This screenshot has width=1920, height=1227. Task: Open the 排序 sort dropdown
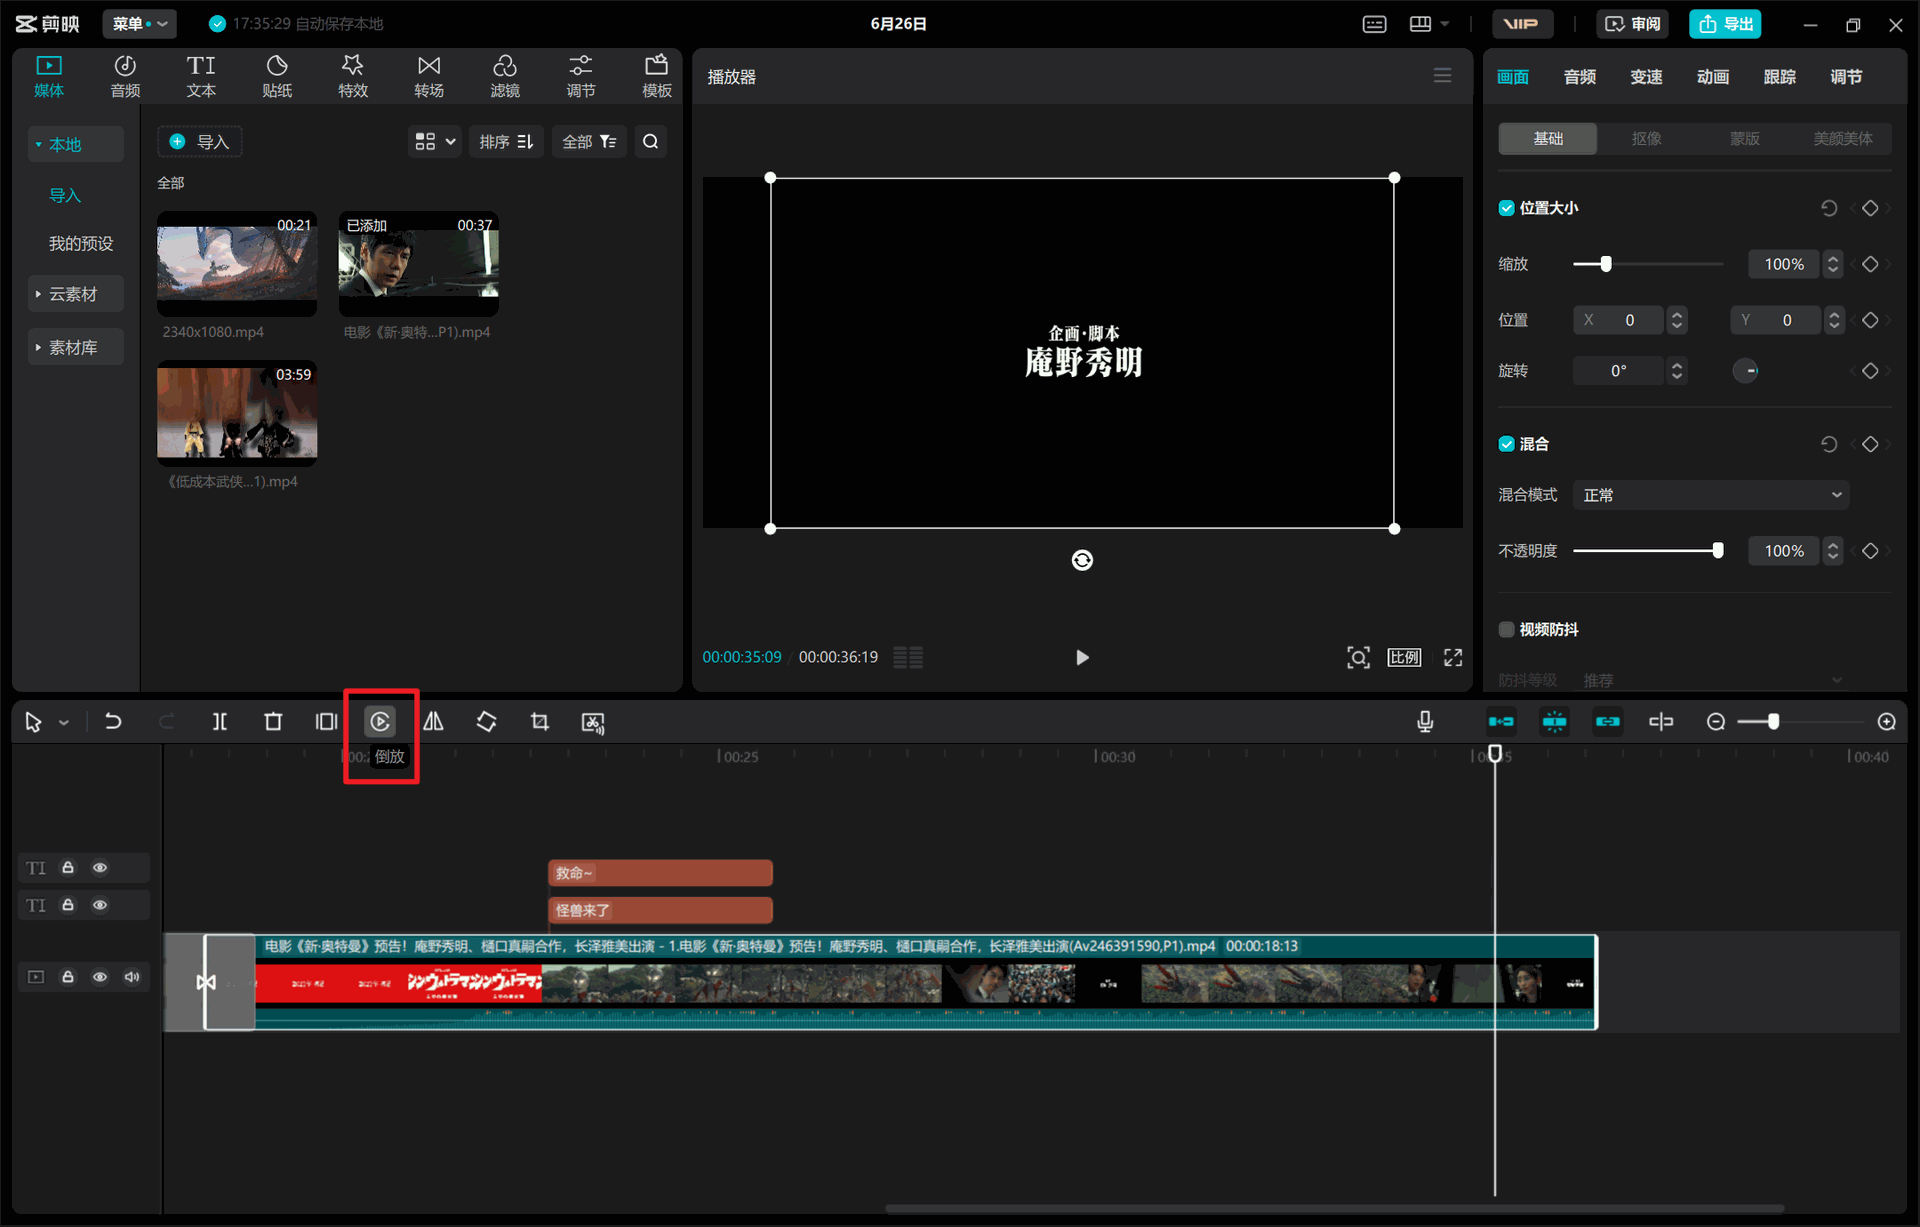[x=506, y=142]
